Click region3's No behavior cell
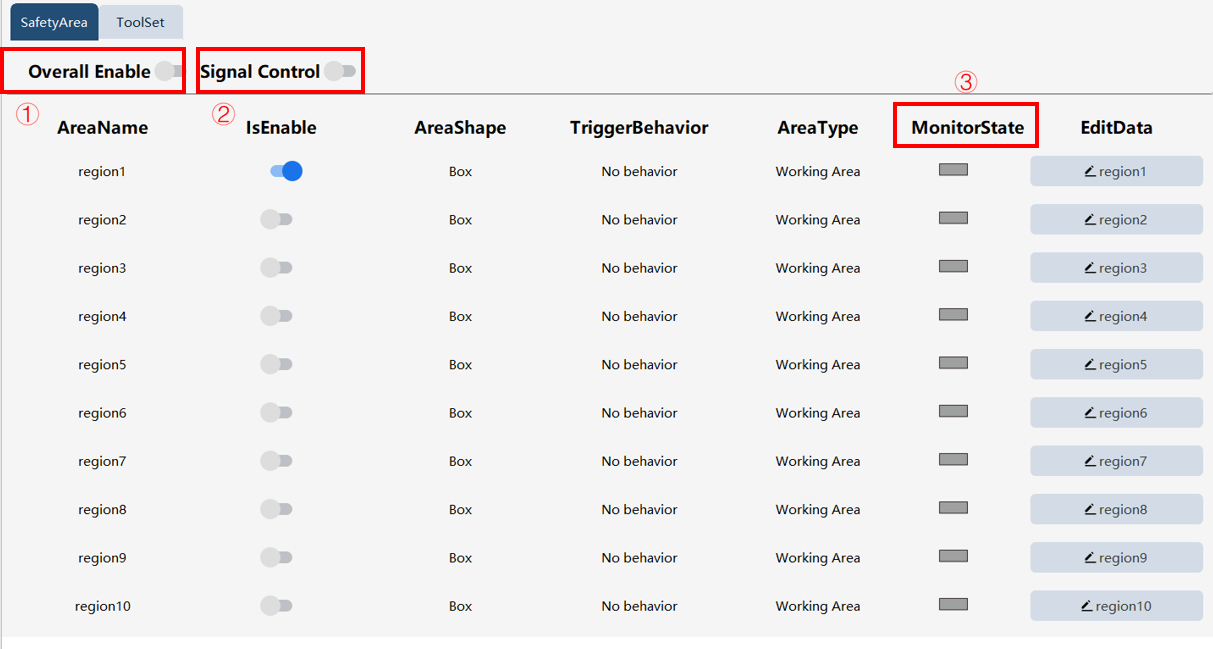1213x649 pixels. [639, 267]
